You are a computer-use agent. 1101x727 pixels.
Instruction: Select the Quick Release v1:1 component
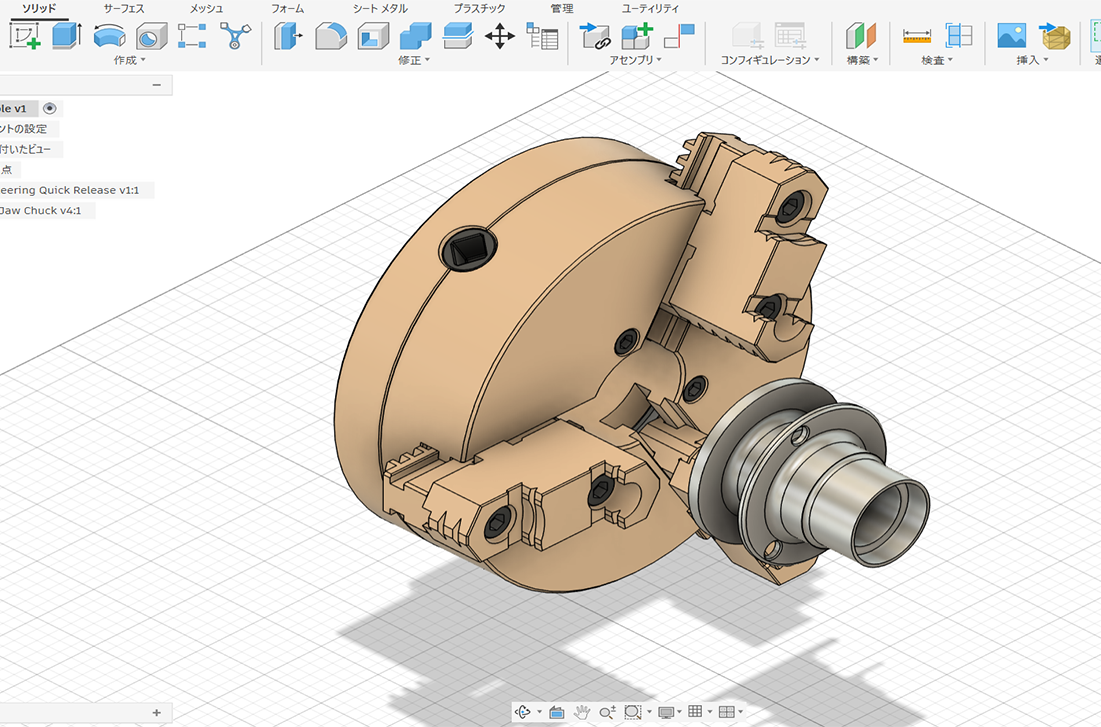[70, 190]
